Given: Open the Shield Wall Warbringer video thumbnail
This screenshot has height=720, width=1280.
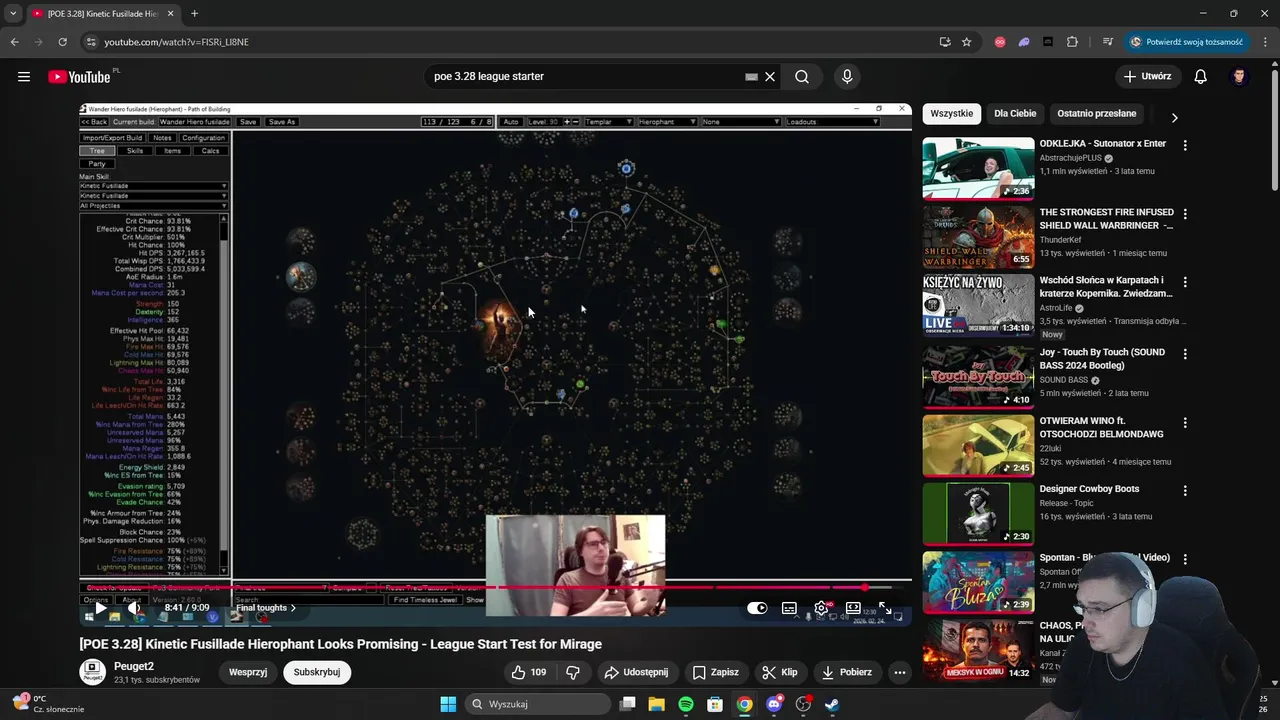Looking at the screenshot, I should point(978,237).
